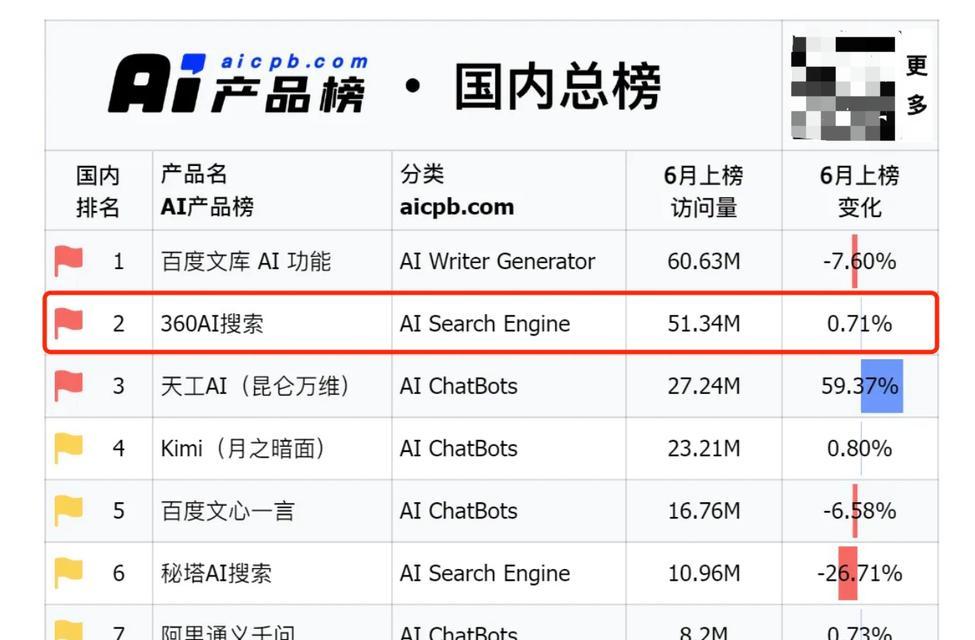975x640 pixels.
Task: Select the 百度文心一言 product name
Action: tap(228, 511)
